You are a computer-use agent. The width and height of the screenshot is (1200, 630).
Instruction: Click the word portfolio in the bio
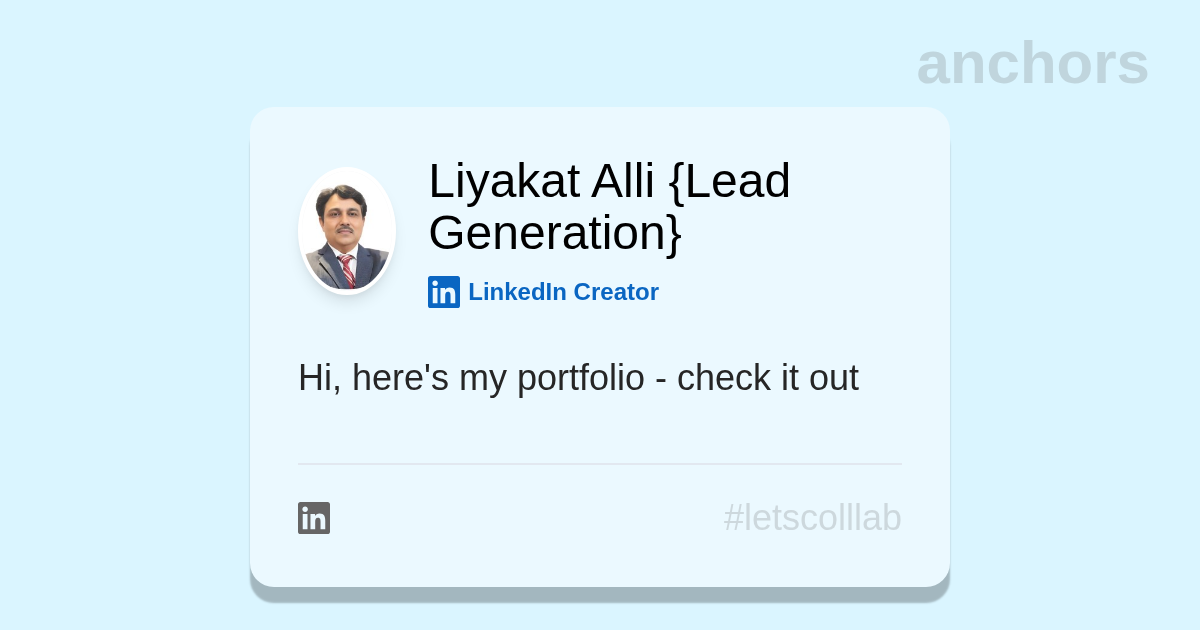[581, 380]
